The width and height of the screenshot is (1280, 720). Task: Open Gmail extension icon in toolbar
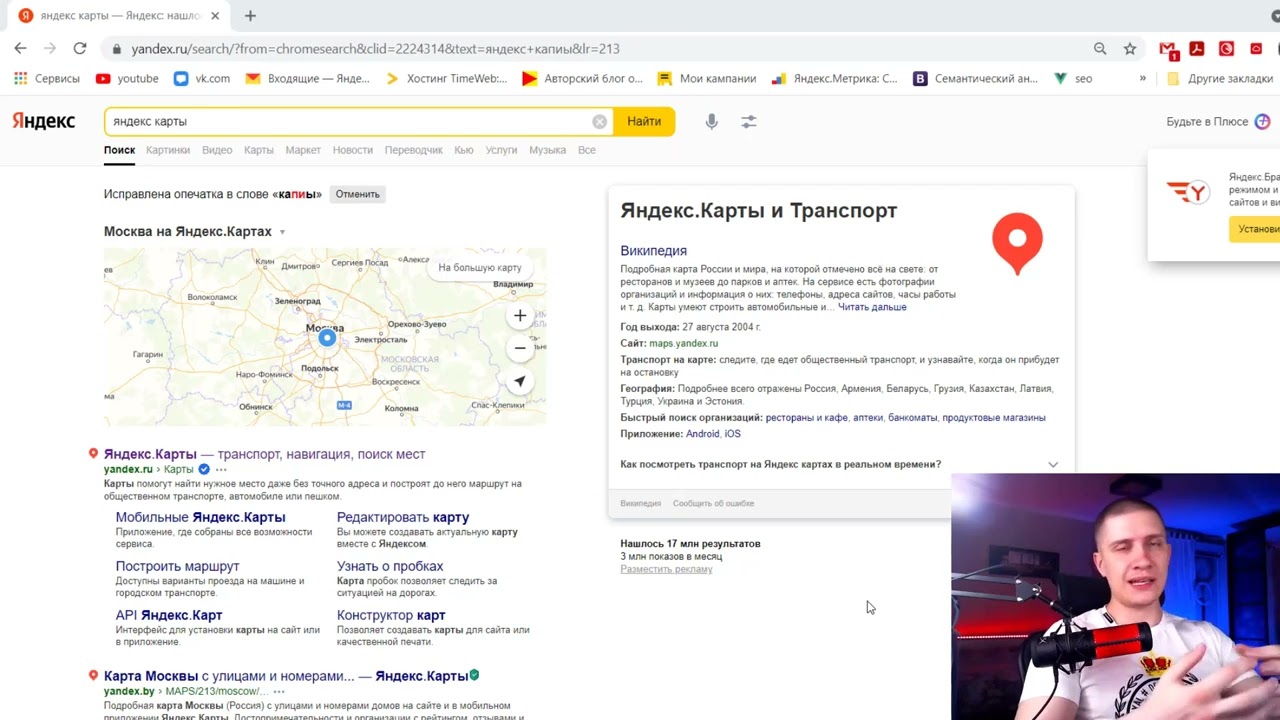pyautogui.click(x=1167, y=48)
